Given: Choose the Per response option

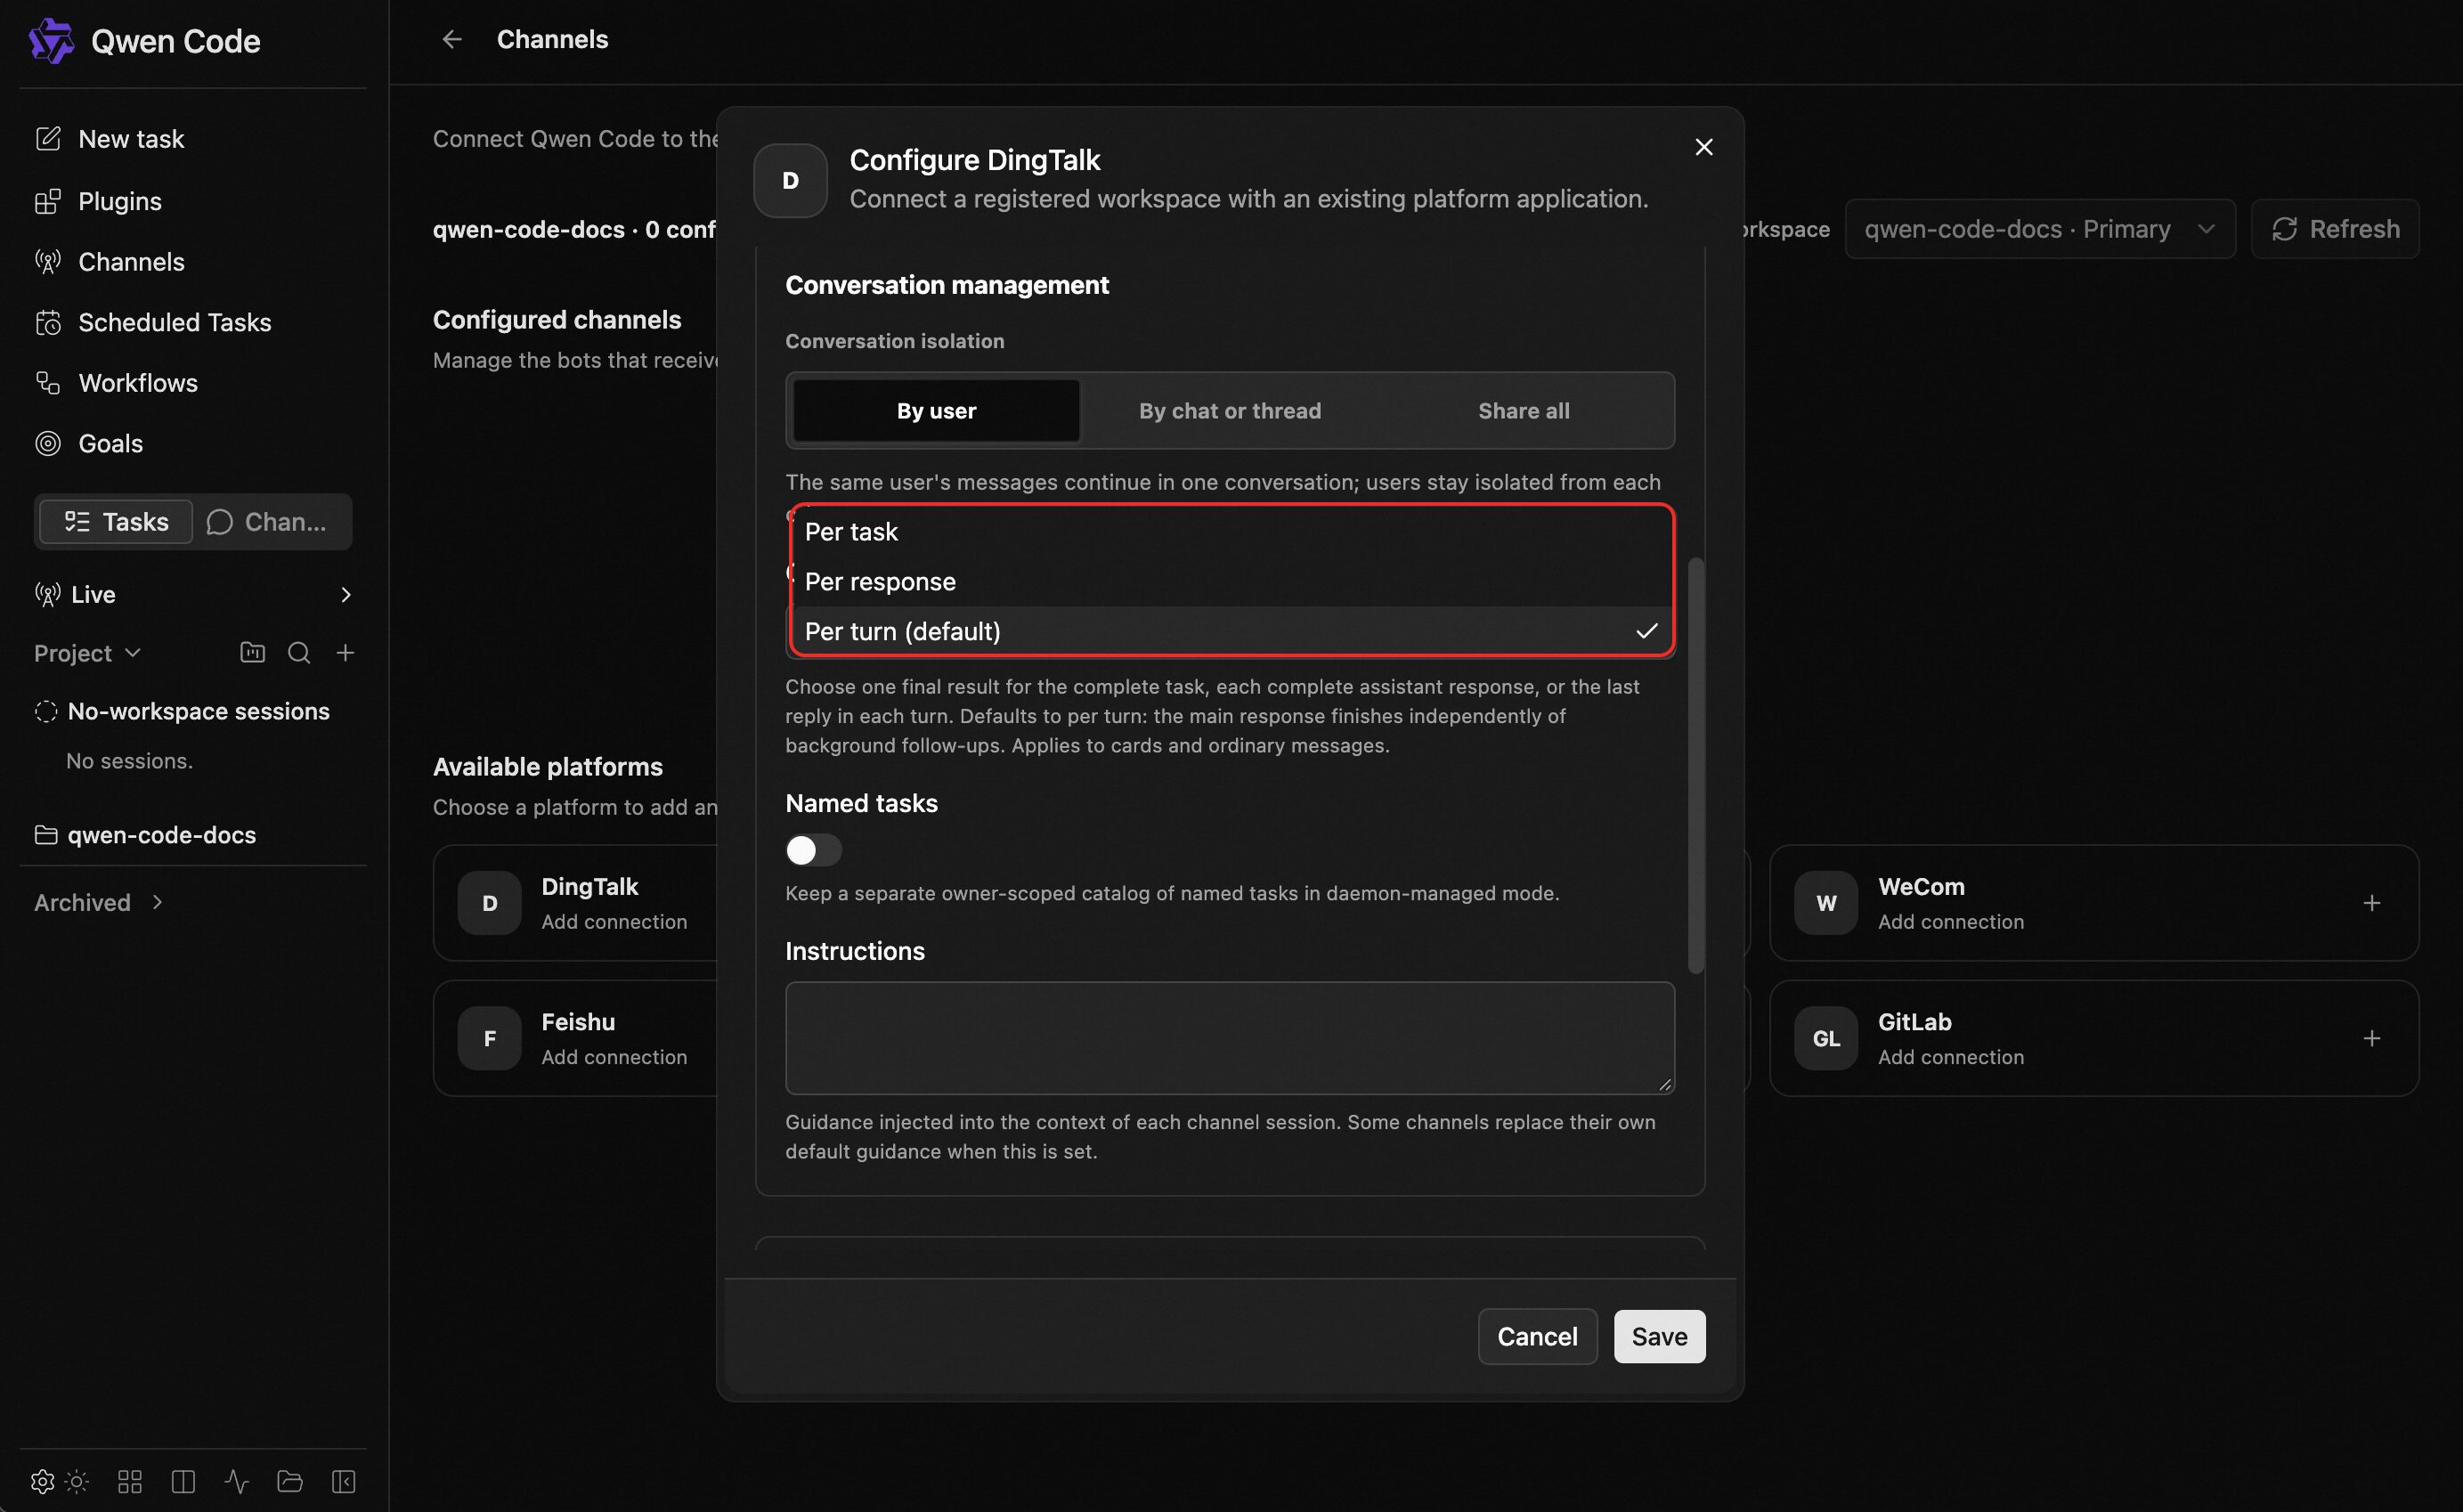Looking at the screenshot, I should (1231, 582).
